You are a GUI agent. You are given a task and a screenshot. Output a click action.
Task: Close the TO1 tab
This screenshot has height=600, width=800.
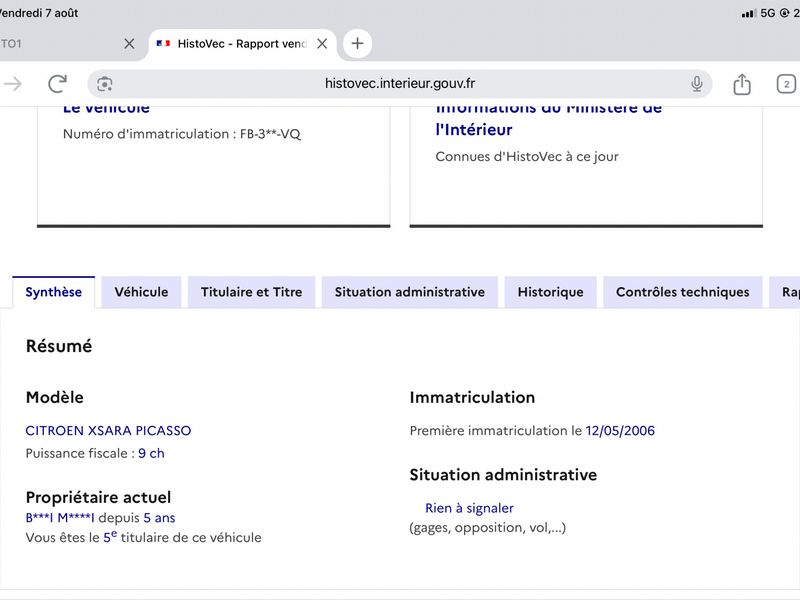coord(129,44)
